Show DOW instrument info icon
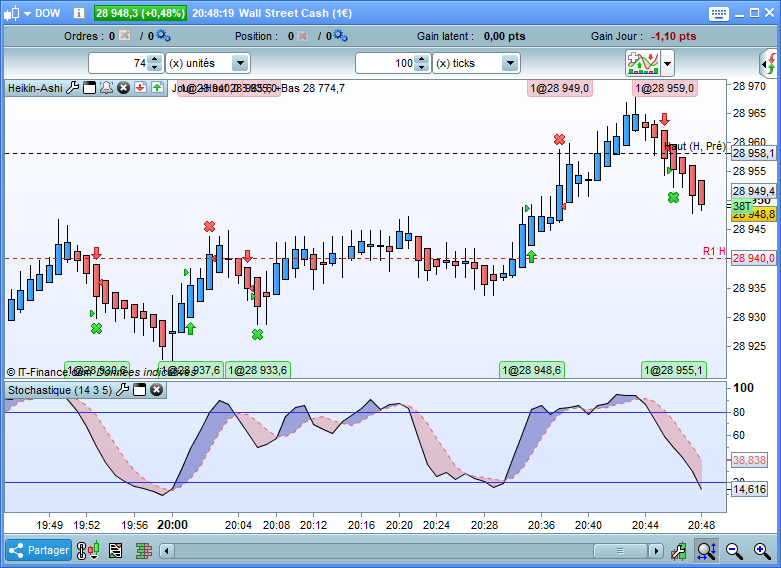Image resolution: width=781 pixels, height=568 pixels. [79, 13]
